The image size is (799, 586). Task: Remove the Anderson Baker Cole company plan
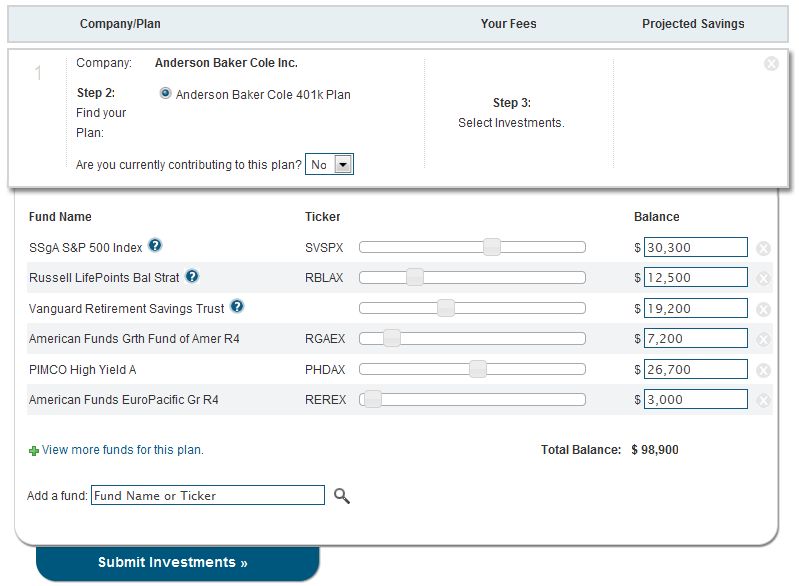(771, 63)
